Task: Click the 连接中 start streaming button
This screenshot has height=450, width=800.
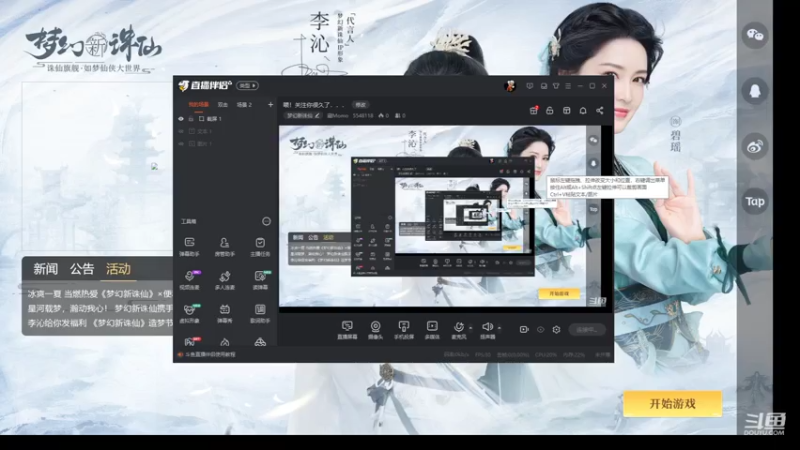Action: pyautogui.click(x=587, y=330)
